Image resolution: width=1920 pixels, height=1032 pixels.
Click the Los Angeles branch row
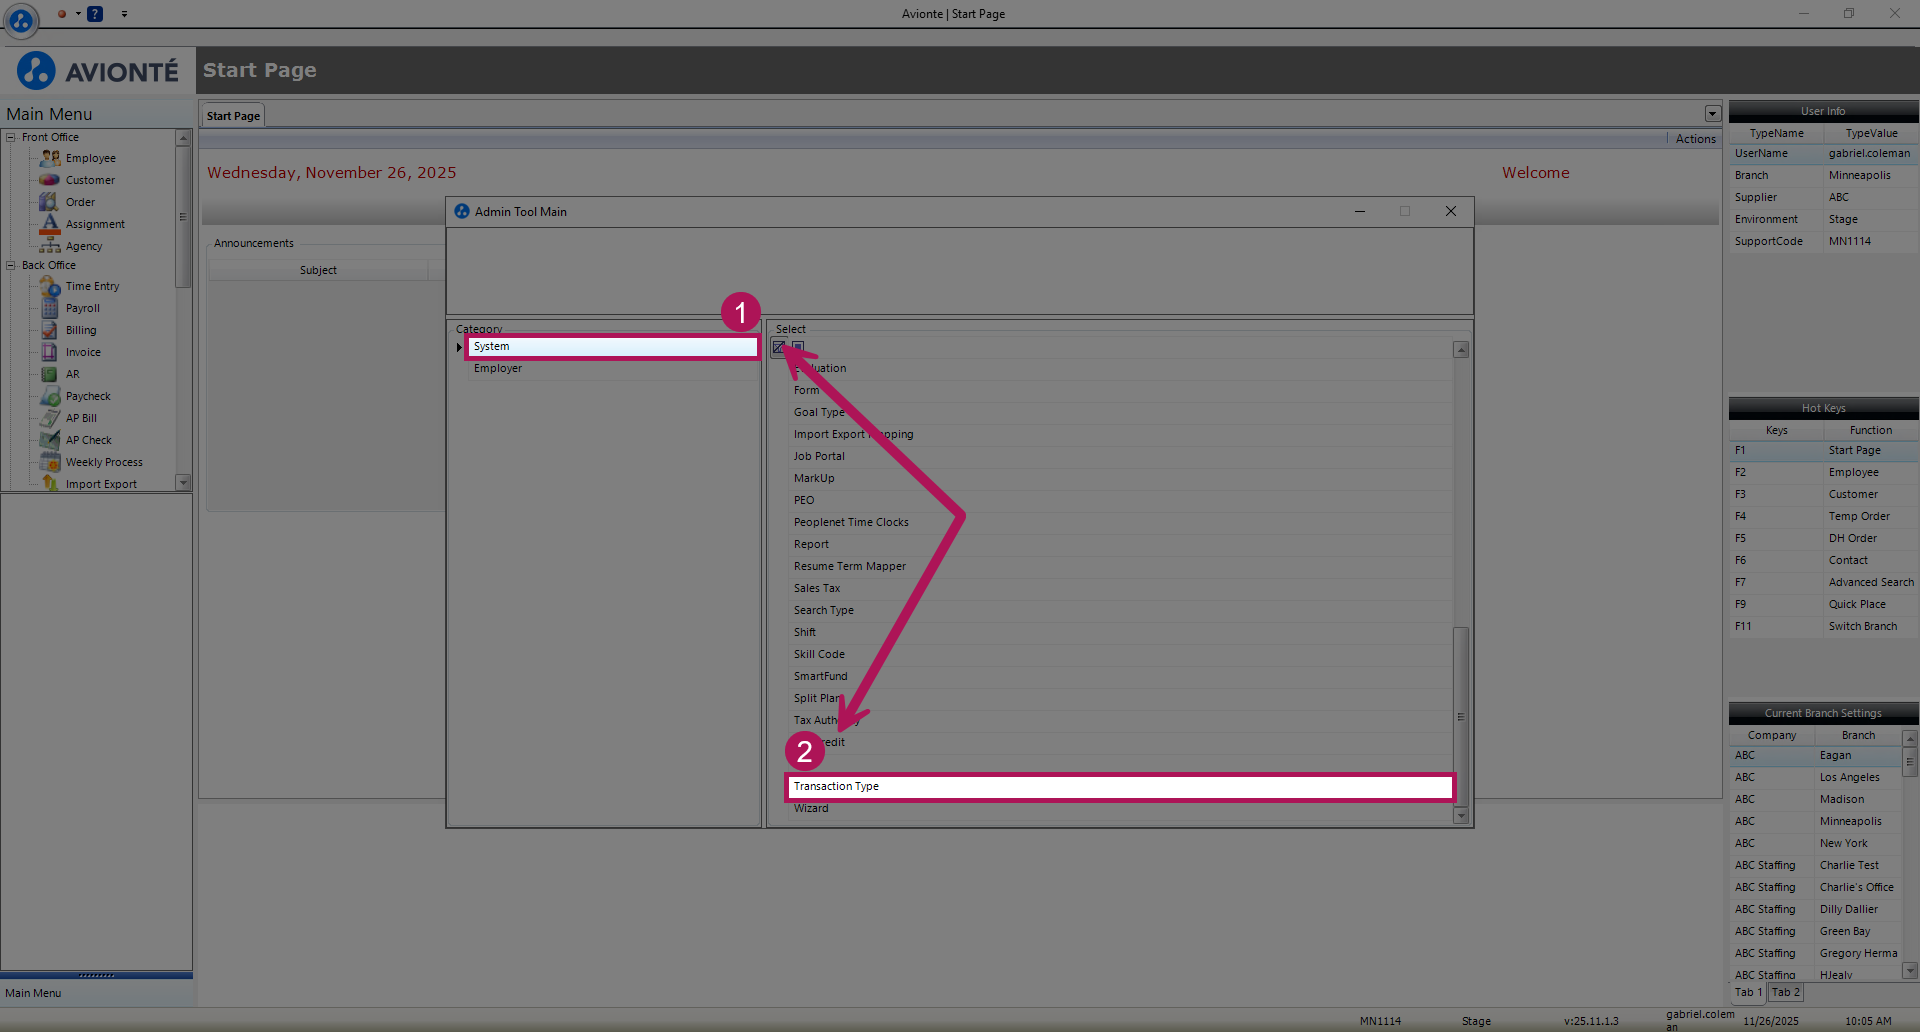1816,777
